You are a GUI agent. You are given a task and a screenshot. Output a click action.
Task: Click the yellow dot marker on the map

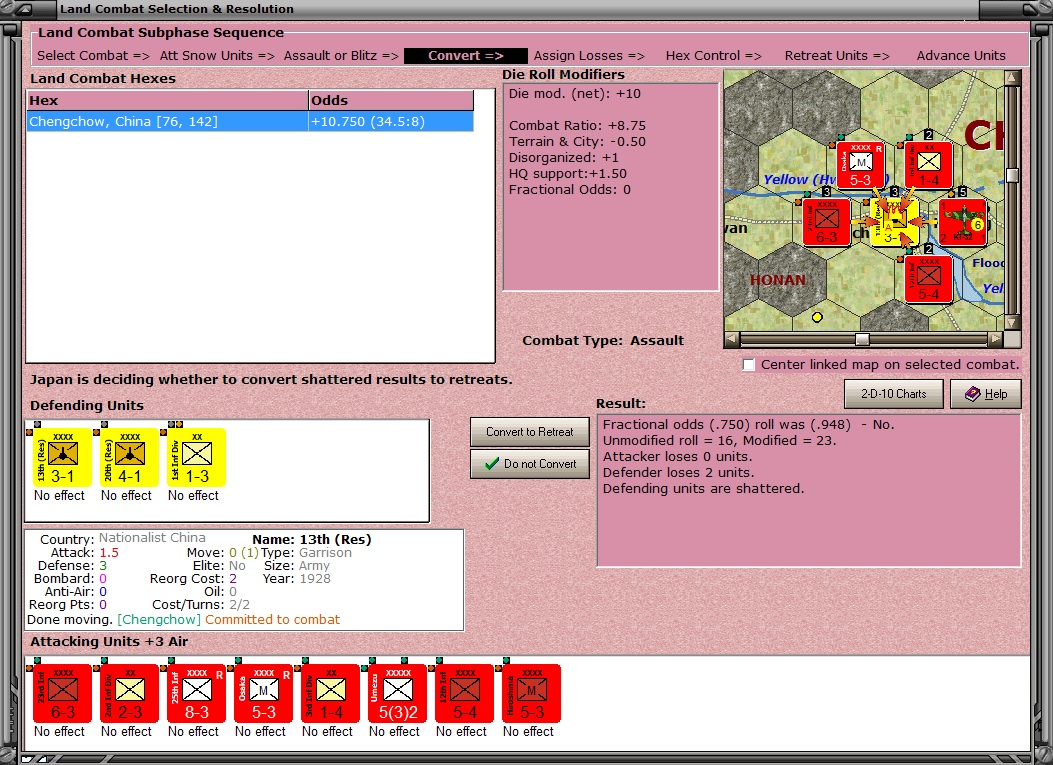click(817, 317)
